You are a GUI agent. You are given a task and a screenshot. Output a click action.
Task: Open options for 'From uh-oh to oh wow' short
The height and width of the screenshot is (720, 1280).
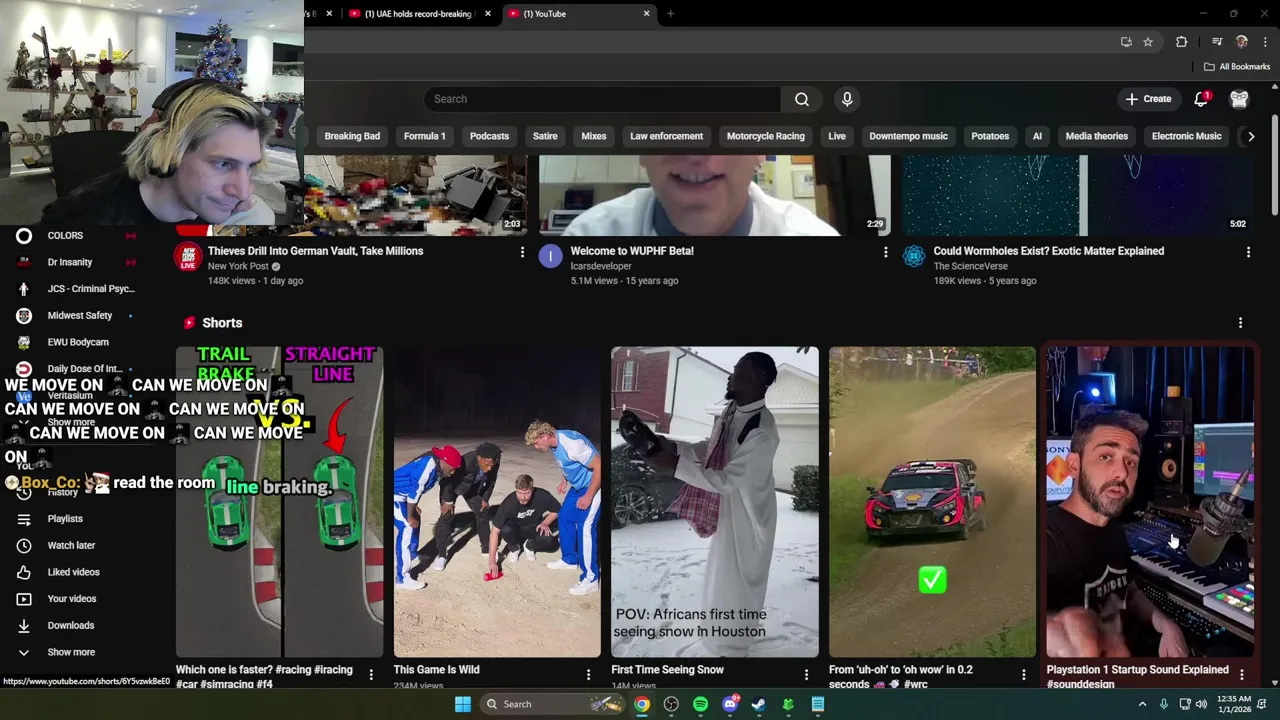click(x=1023, y=675)
